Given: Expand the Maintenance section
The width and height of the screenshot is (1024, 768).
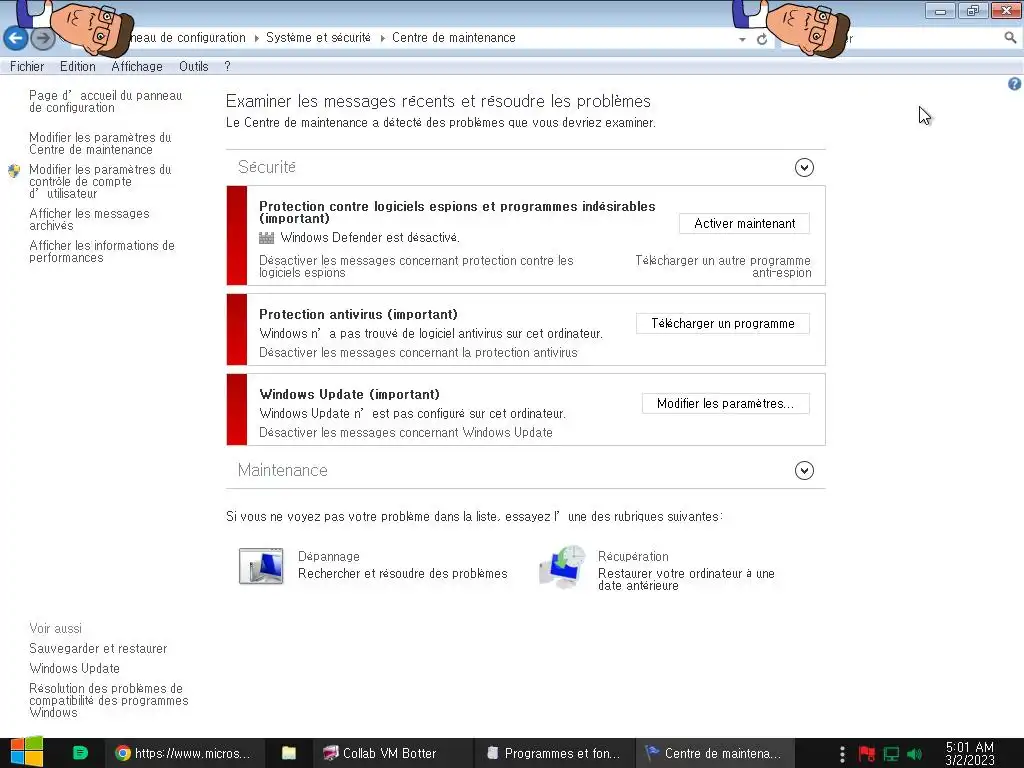Looking at the screenshot, I should pos(804,471).
